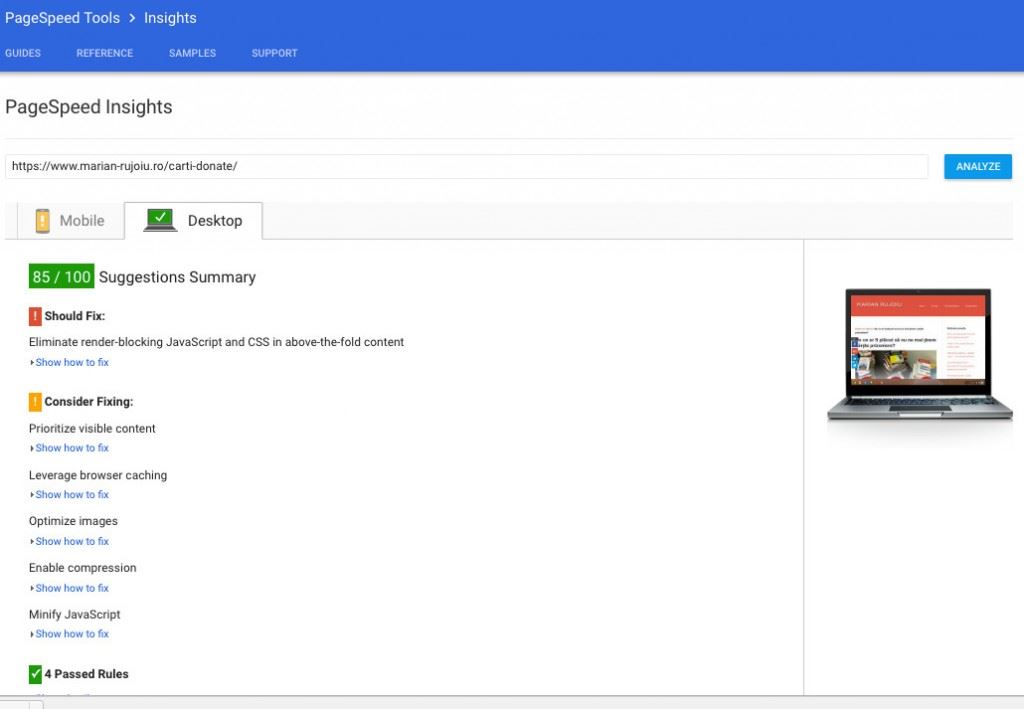
Task: Expand Show how to fix under Optimize images
Action: [71, 541]
